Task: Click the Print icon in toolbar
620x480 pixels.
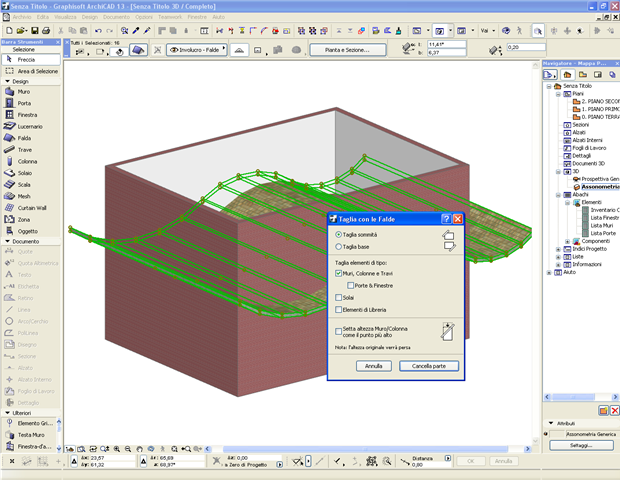Action: click(46, 30)
